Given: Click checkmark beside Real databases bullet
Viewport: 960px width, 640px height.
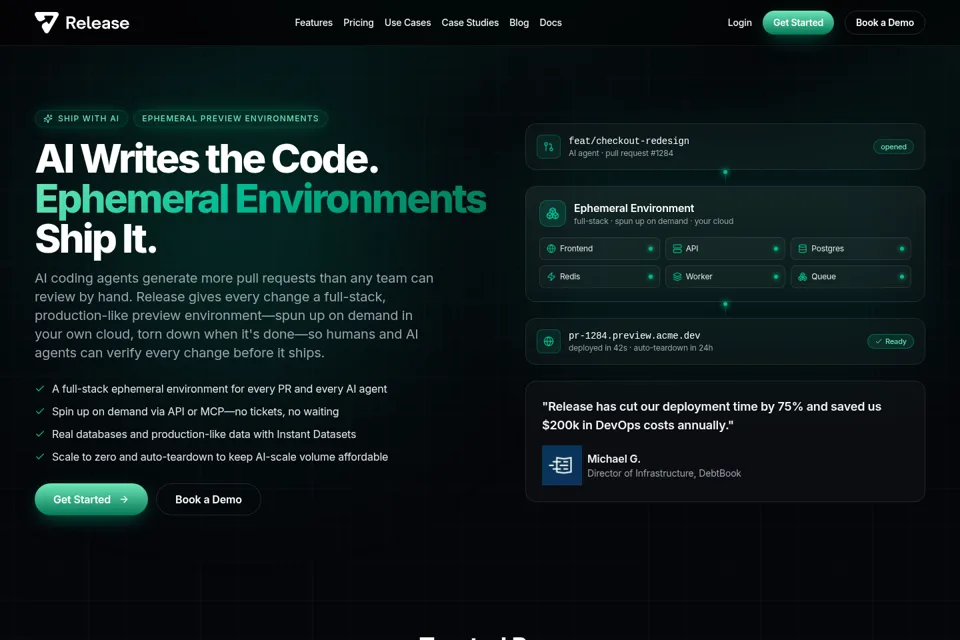Looking at the screenshot, I should tap(40, 434).
